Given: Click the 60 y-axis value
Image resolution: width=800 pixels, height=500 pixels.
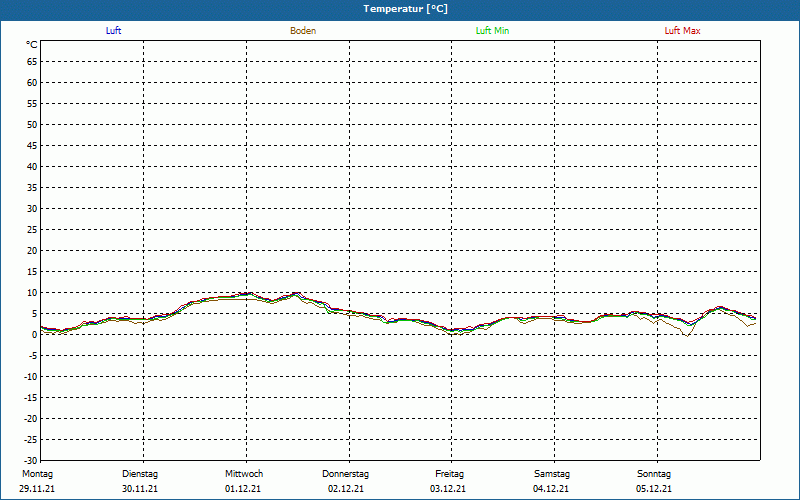Looking at the screenshot, I should tap(32, 83).
